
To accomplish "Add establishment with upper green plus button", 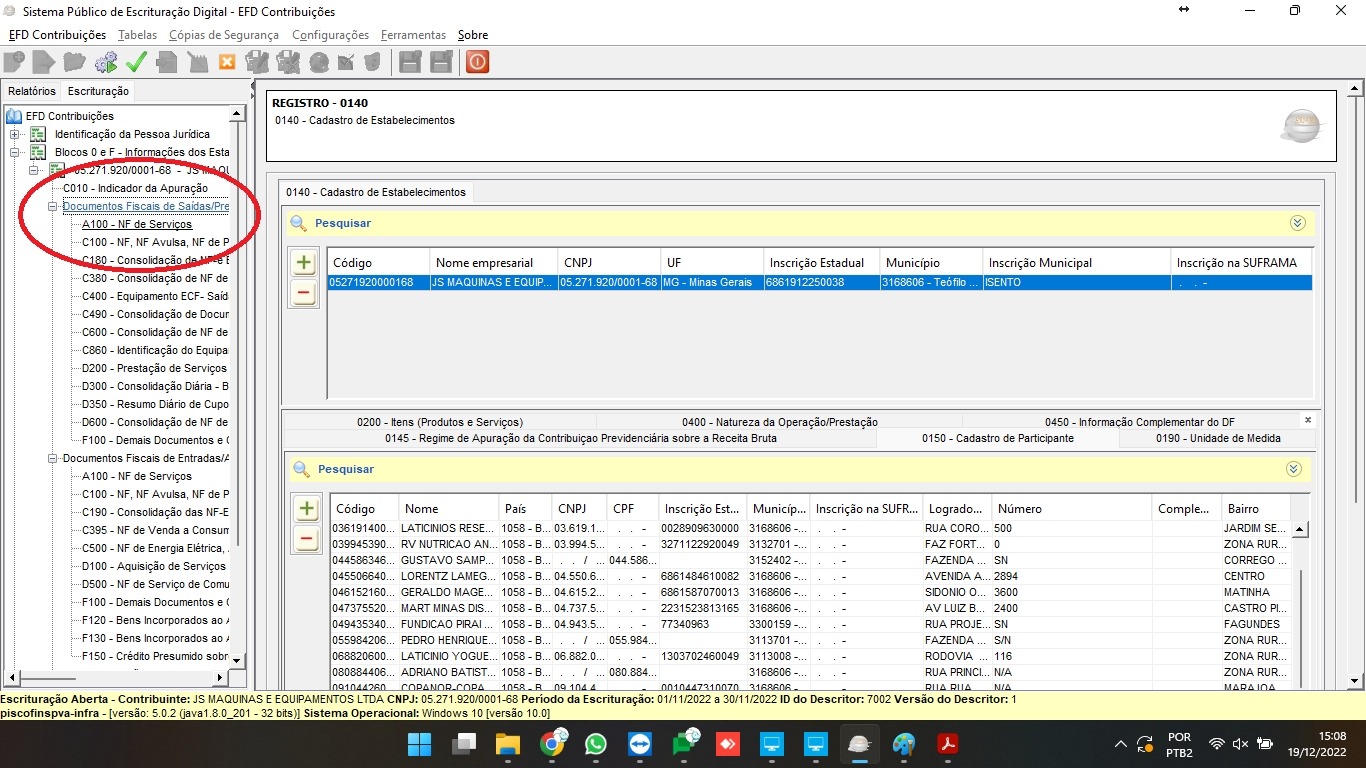I will click(304, 264).
